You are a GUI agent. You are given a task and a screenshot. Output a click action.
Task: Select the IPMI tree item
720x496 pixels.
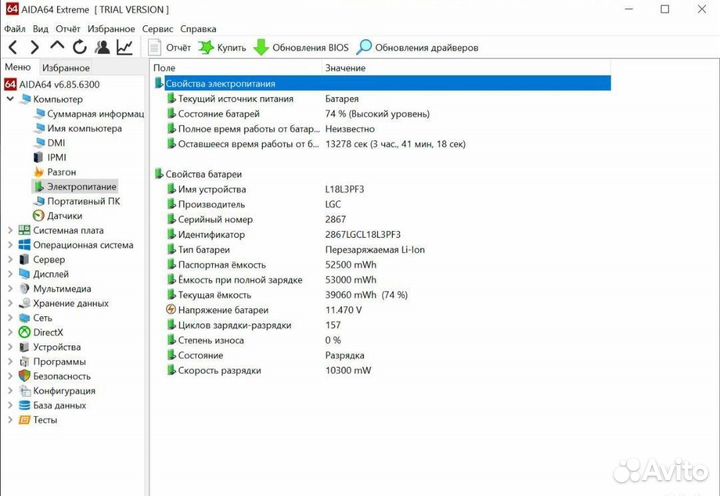pyautogui.click(x=50, y=158)
